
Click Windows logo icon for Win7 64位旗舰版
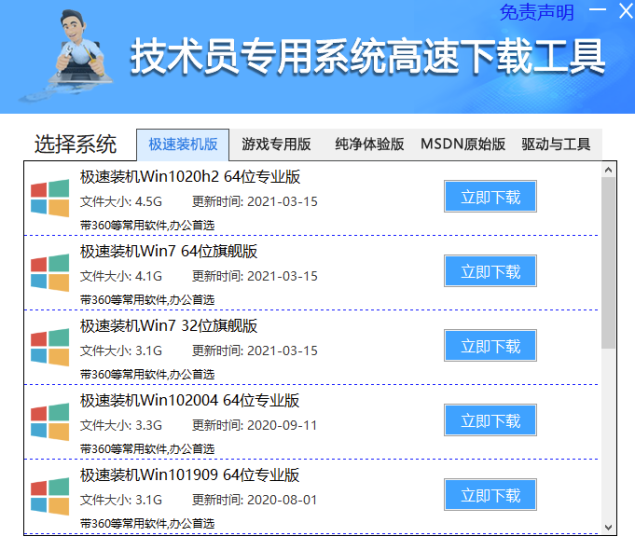click(x=50, y=273)
